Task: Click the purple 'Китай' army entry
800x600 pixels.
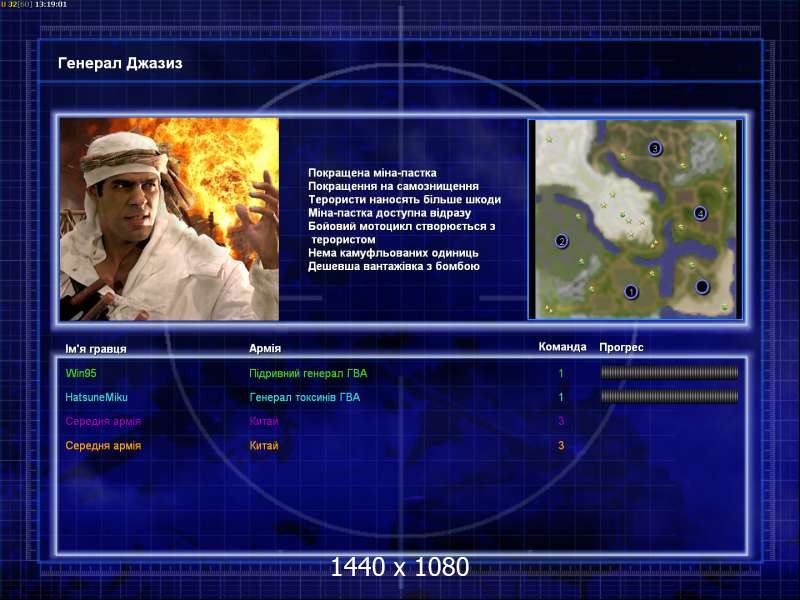Action: [264, 421]
